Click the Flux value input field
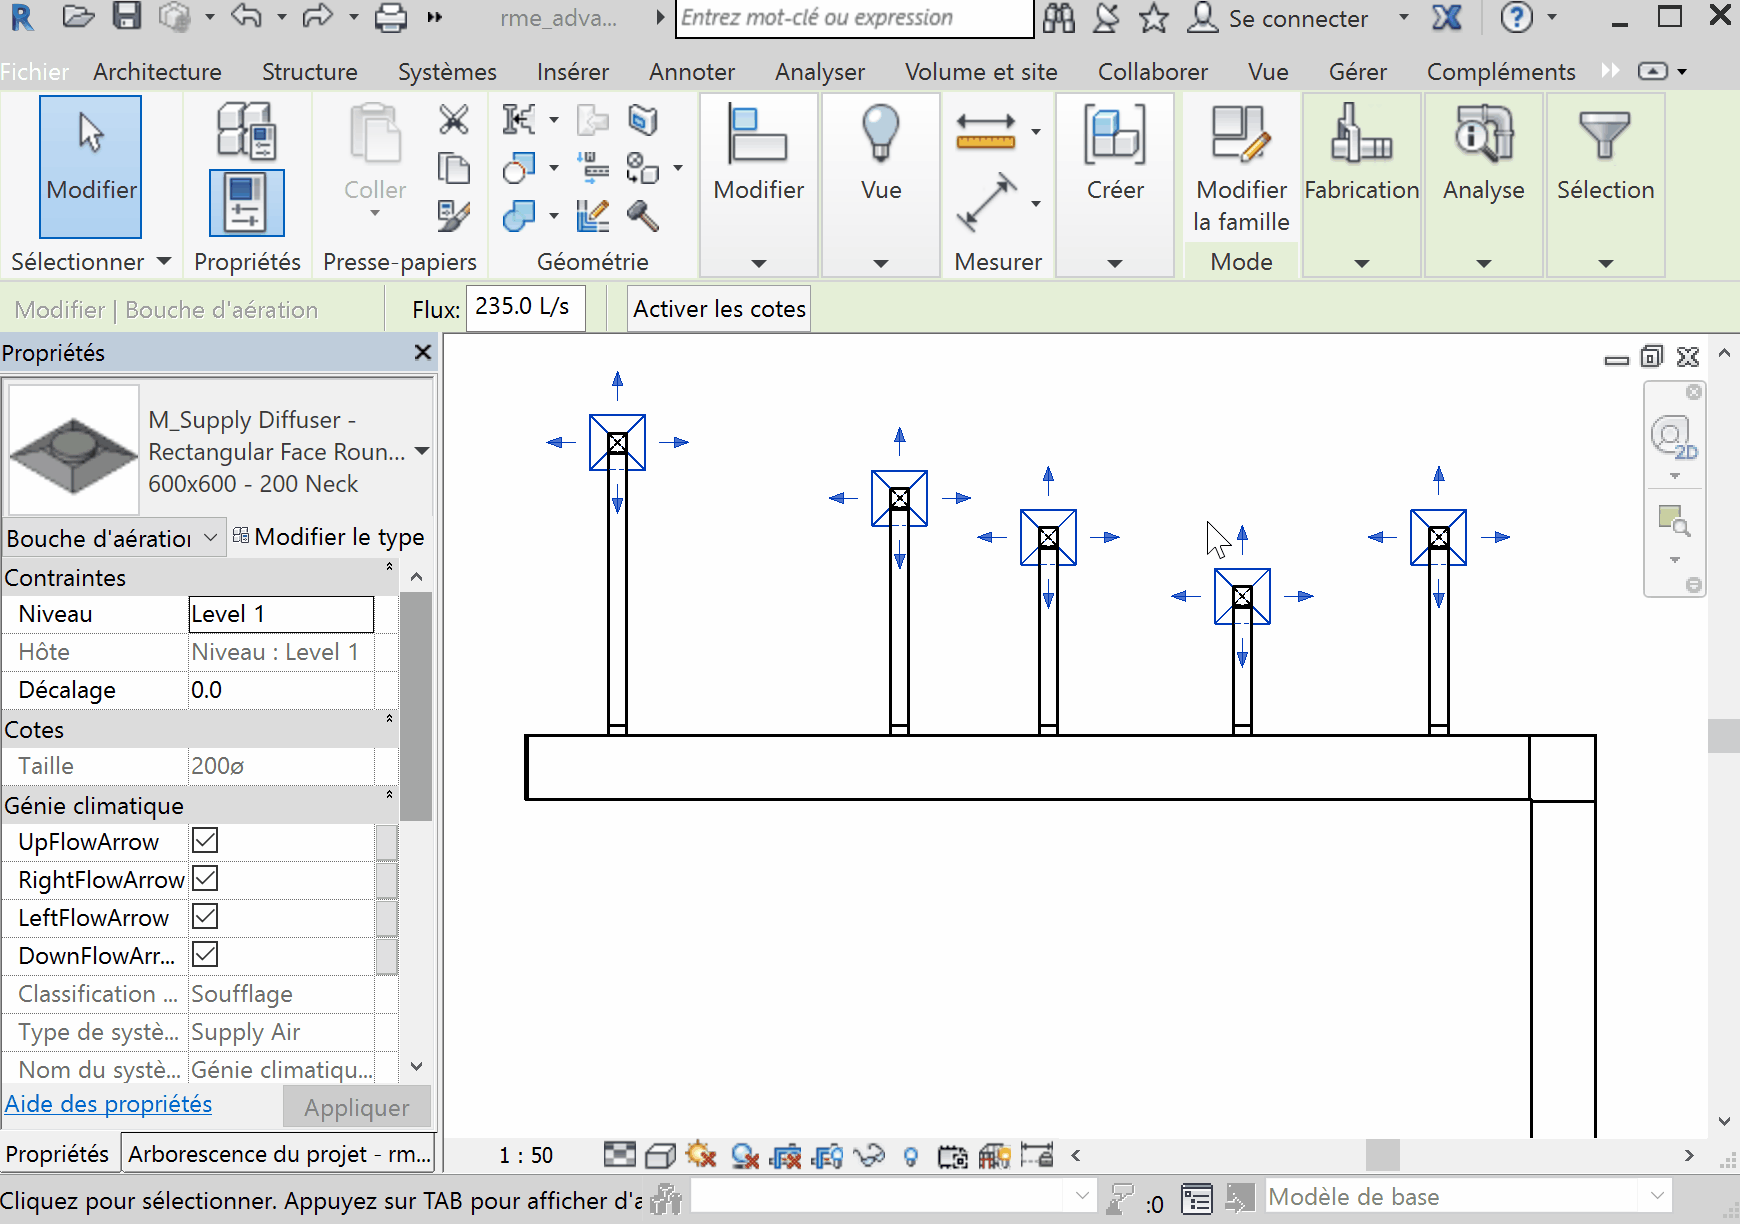Viewport: 1740px width, 1224px height. [525, 307]
